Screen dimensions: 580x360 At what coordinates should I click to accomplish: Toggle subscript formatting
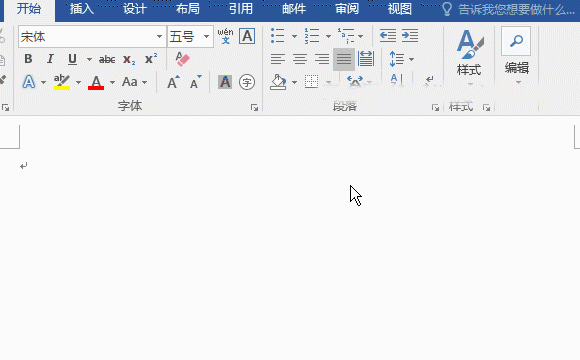pos(129,59)
